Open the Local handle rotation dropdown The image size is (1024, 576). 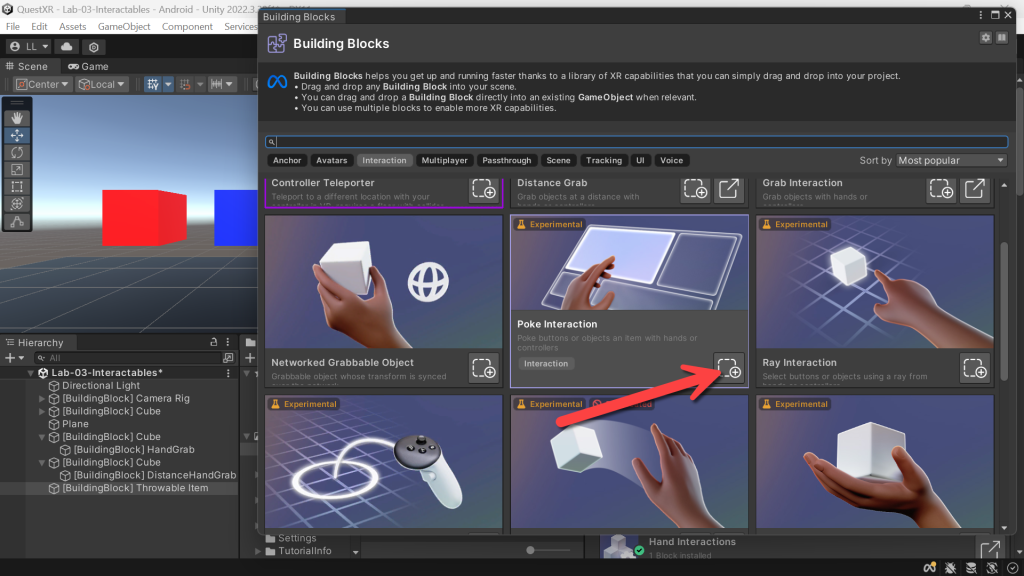click(101, 84)
